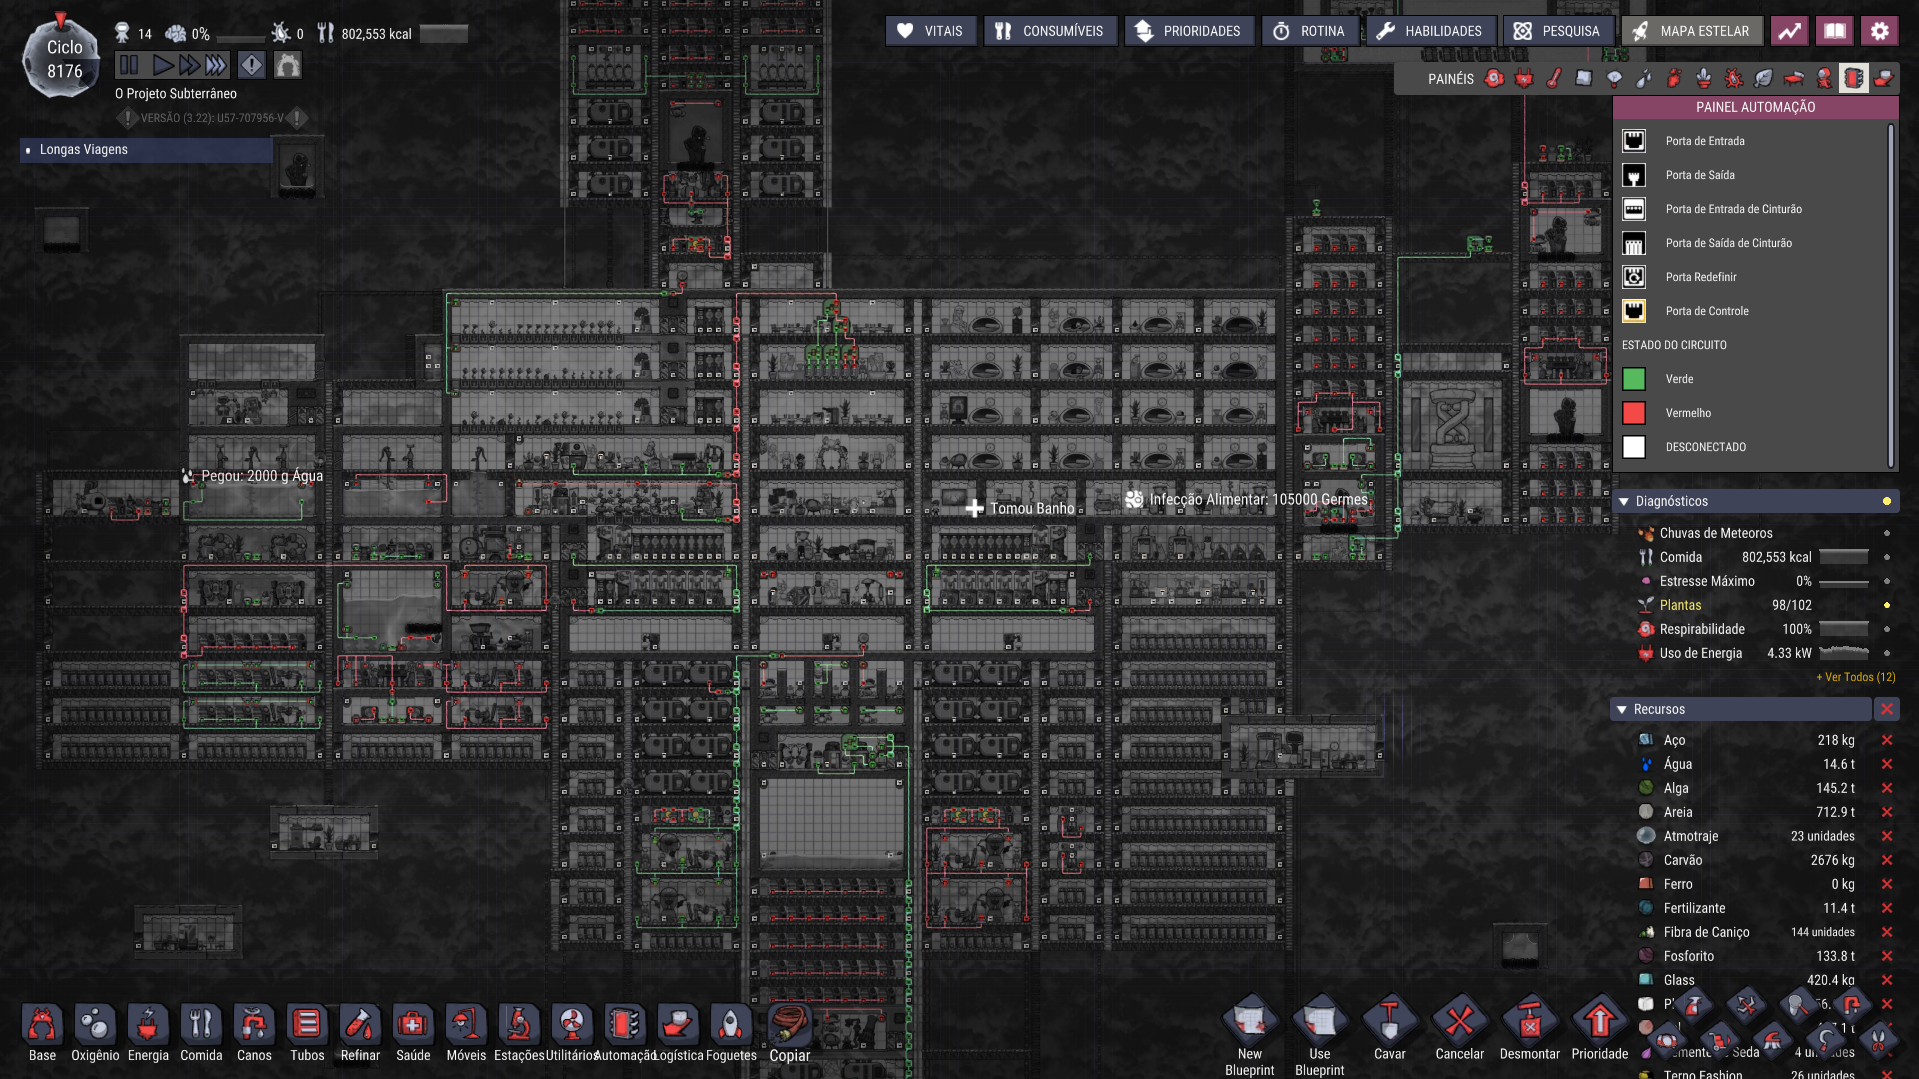Open the Rotina menu
Image resolution: width=1919 pixels, height=1079 pixels.
tap(1310, 31)
